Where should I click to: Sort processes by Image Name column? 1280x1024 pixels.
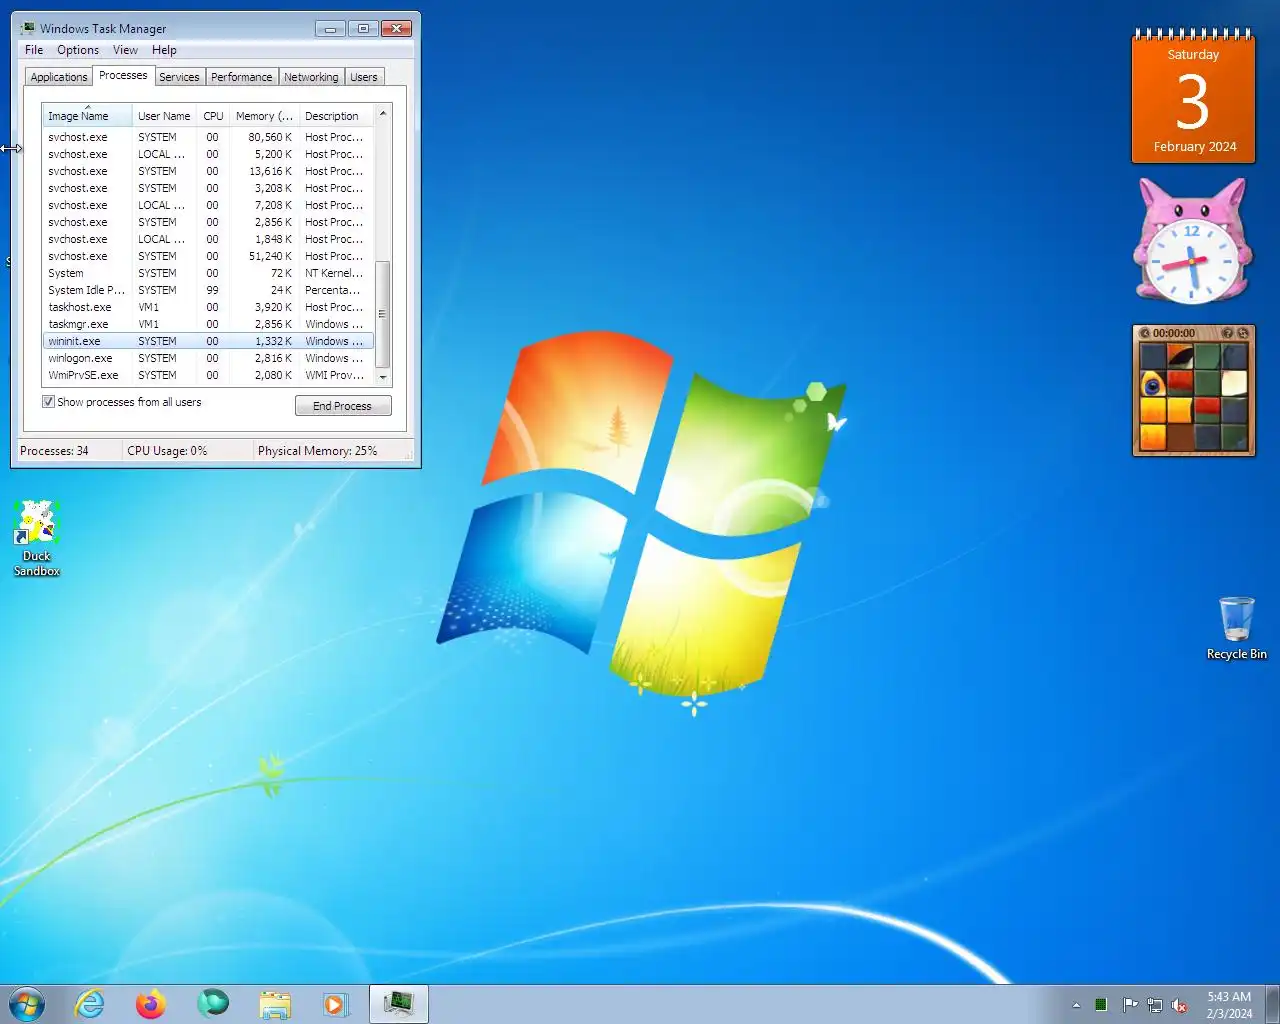pos(87,116)
